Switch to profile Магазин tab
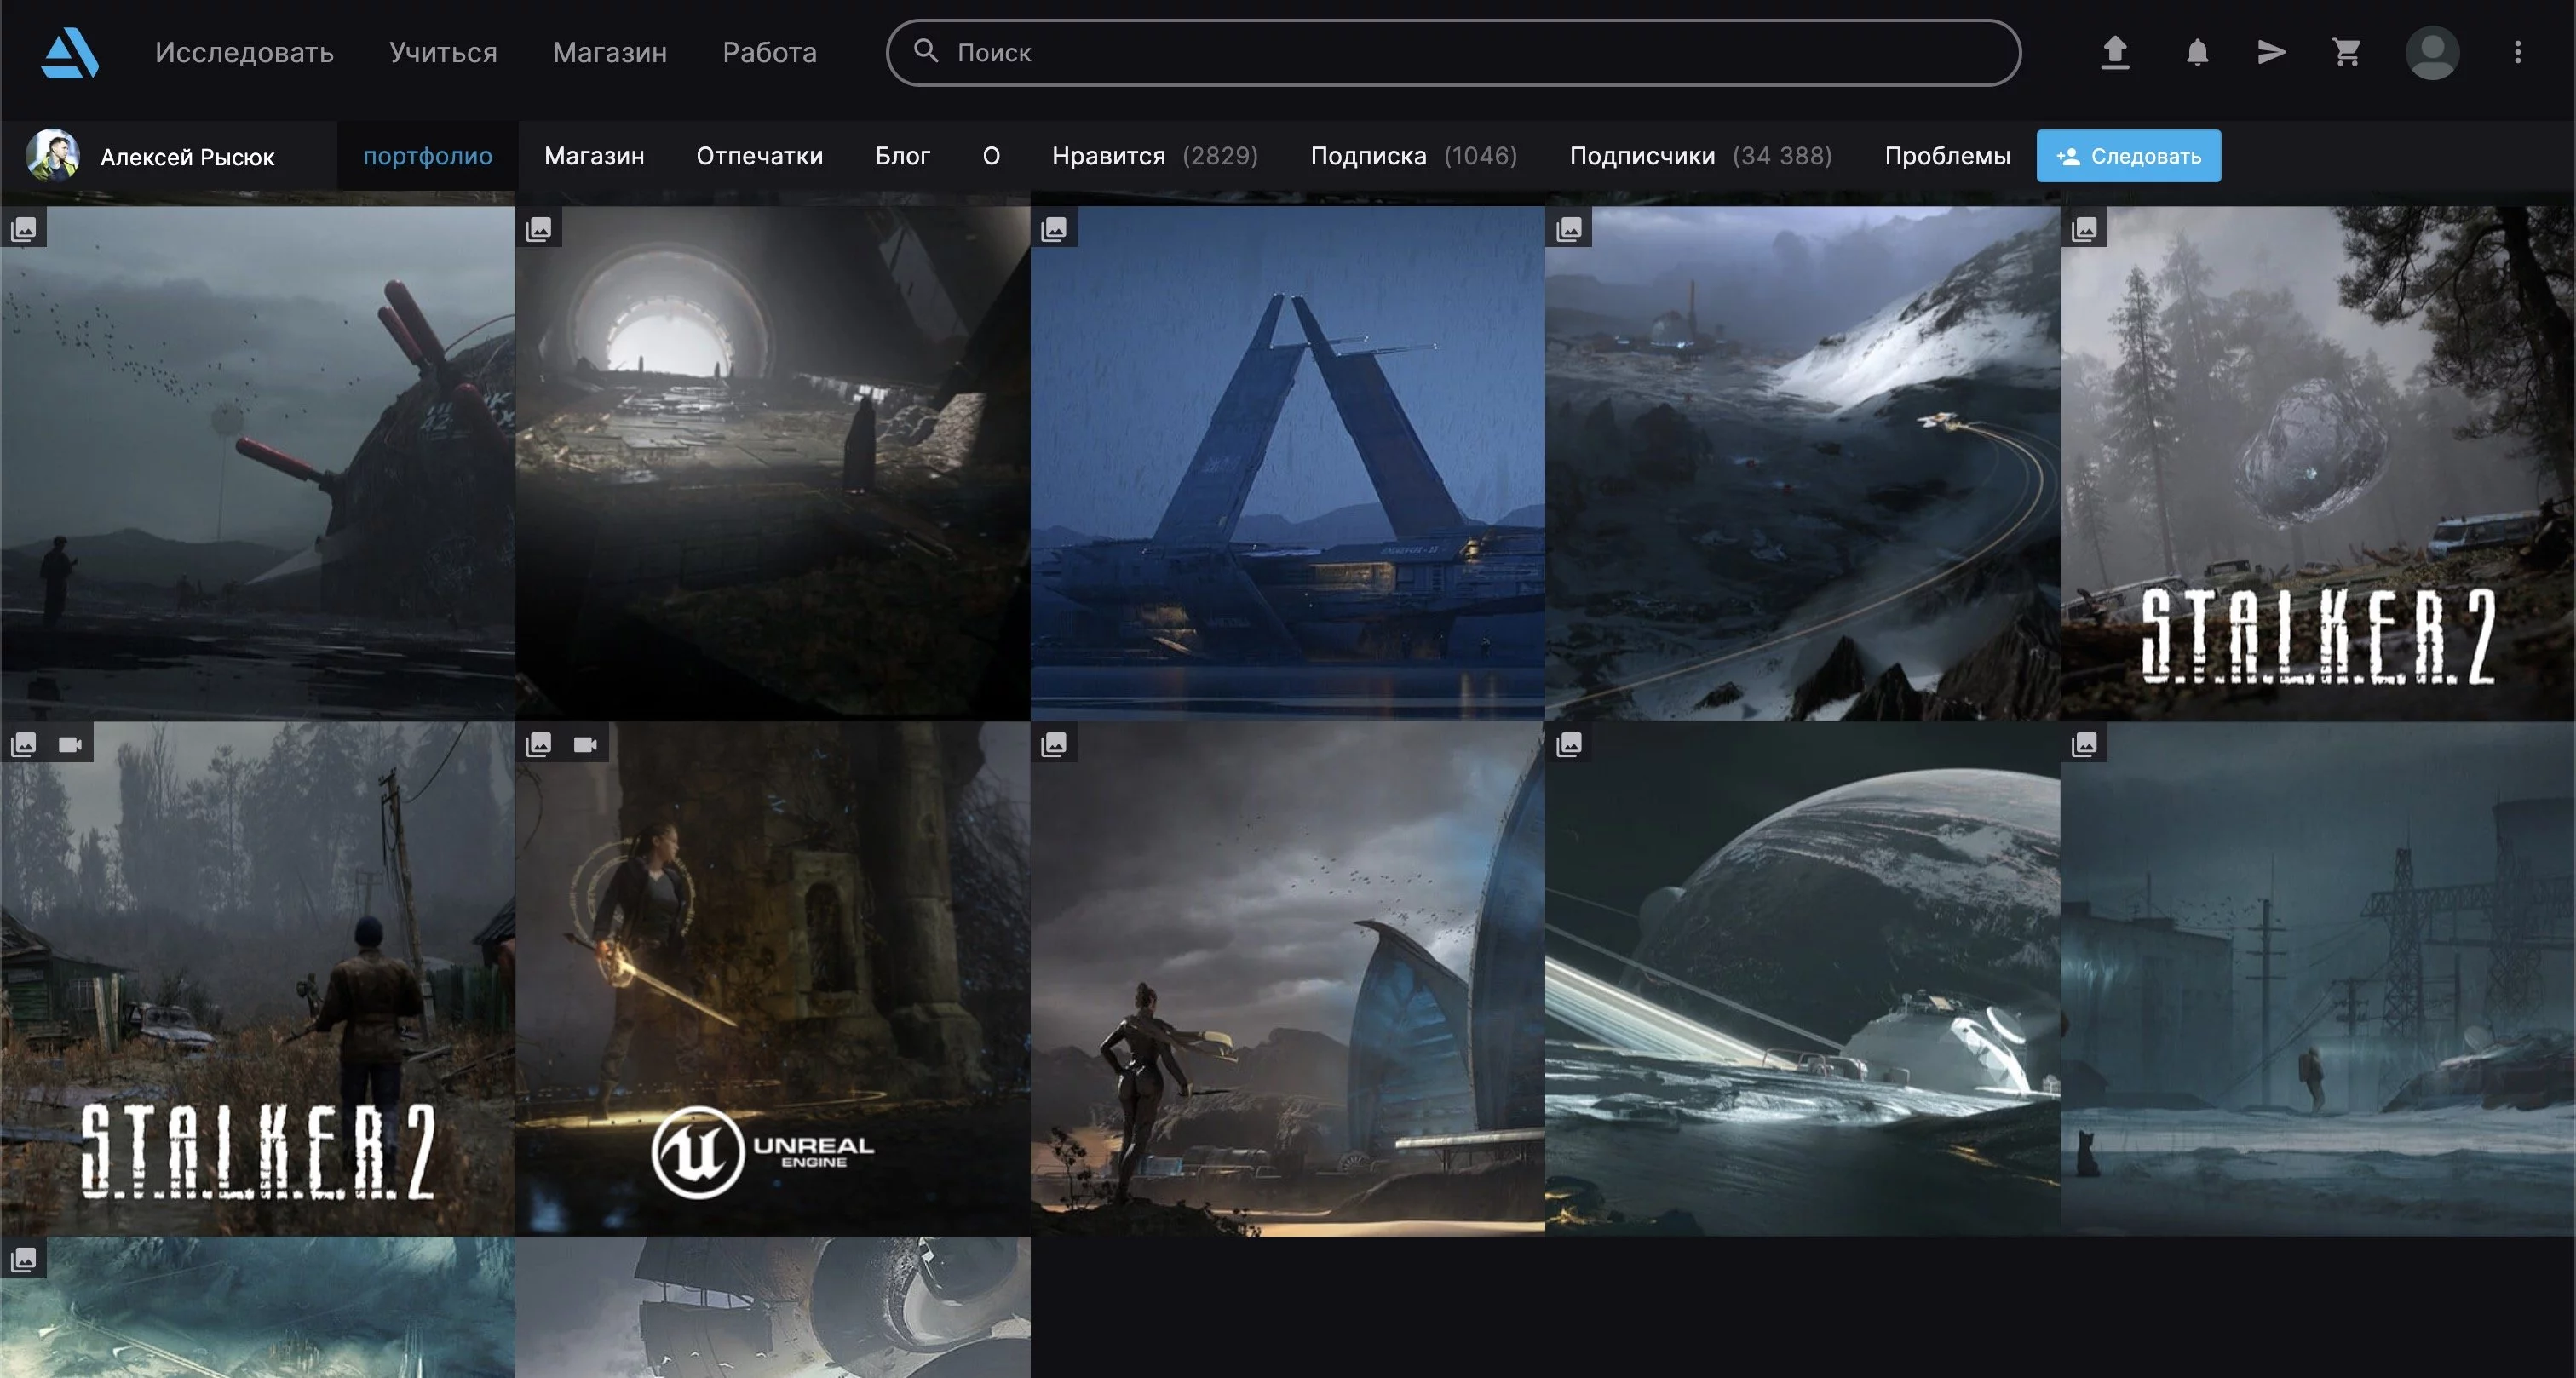Image resolution: width=2576 pixels, height=1378 pixels. pyautogui.click(x=594, y=156)
